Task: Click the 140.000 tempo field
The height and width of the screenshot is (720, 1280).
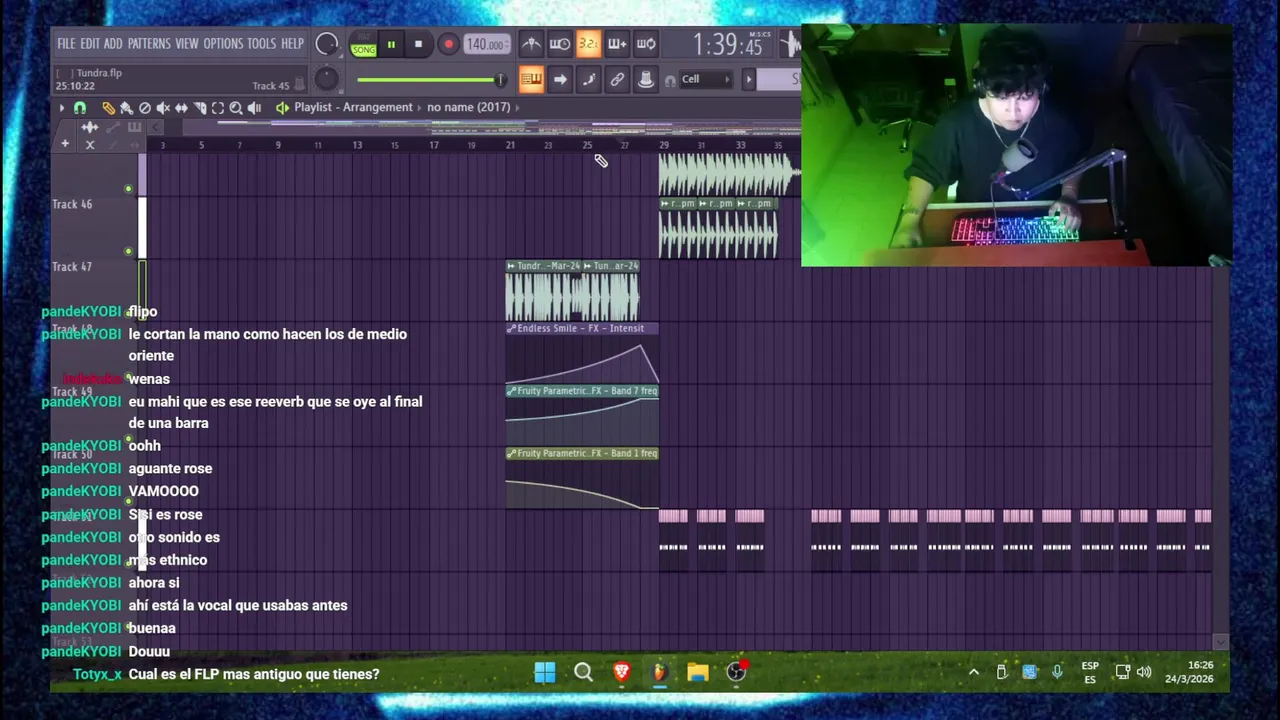Action: (486, 44)
